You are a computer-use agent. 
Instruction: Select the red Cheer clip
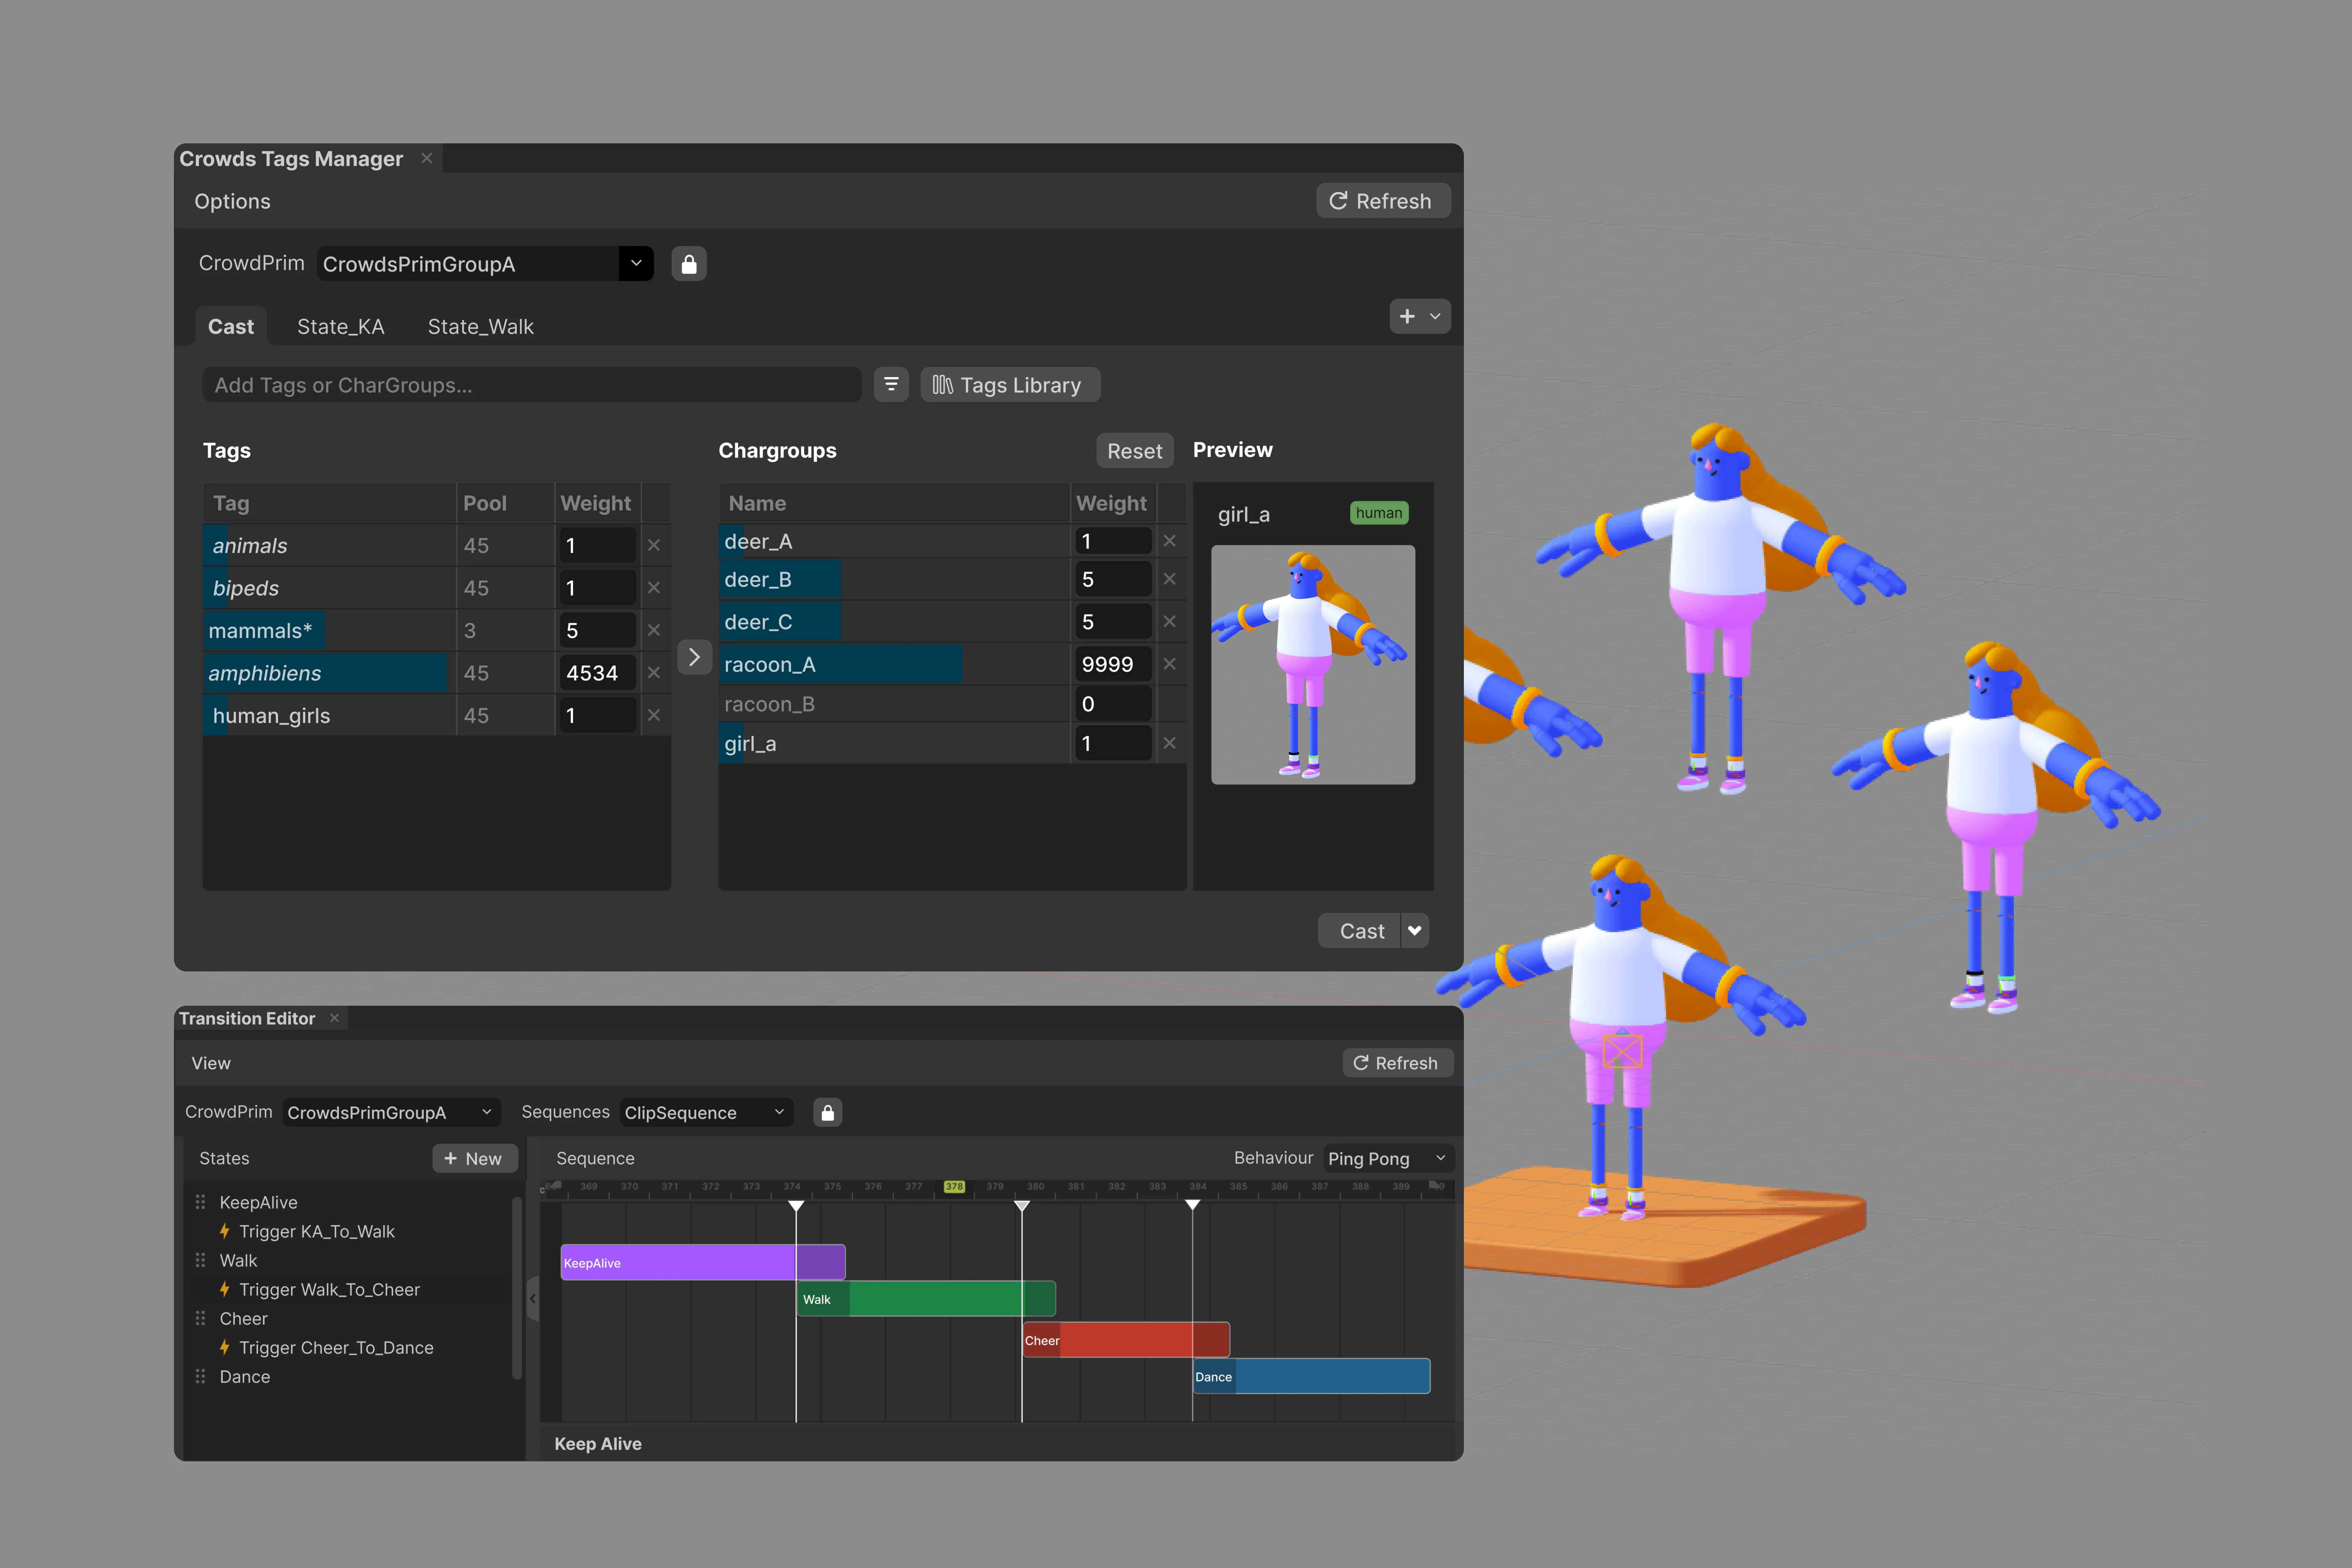[1126, 1340]
